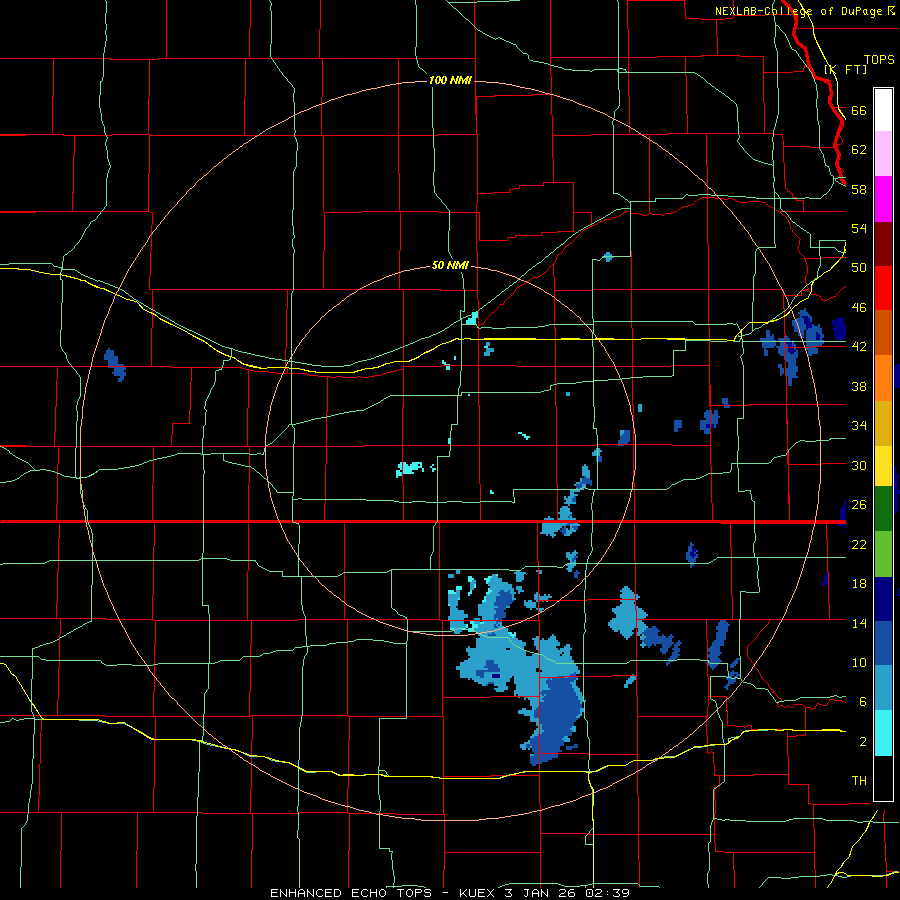The image size is (900, 900).
Task: Click the Enhanced Echo Tops KUEX caption
Action: coord(449,893)
